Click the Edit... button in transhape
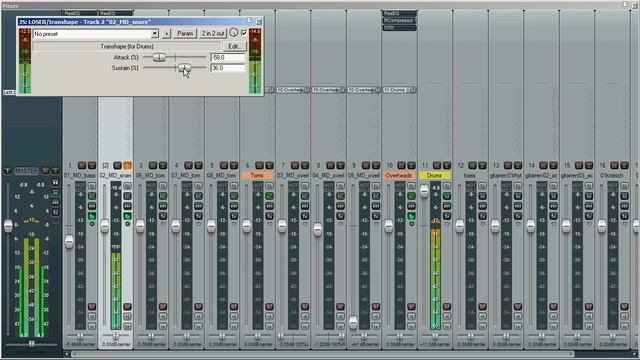 click(234, 46)
